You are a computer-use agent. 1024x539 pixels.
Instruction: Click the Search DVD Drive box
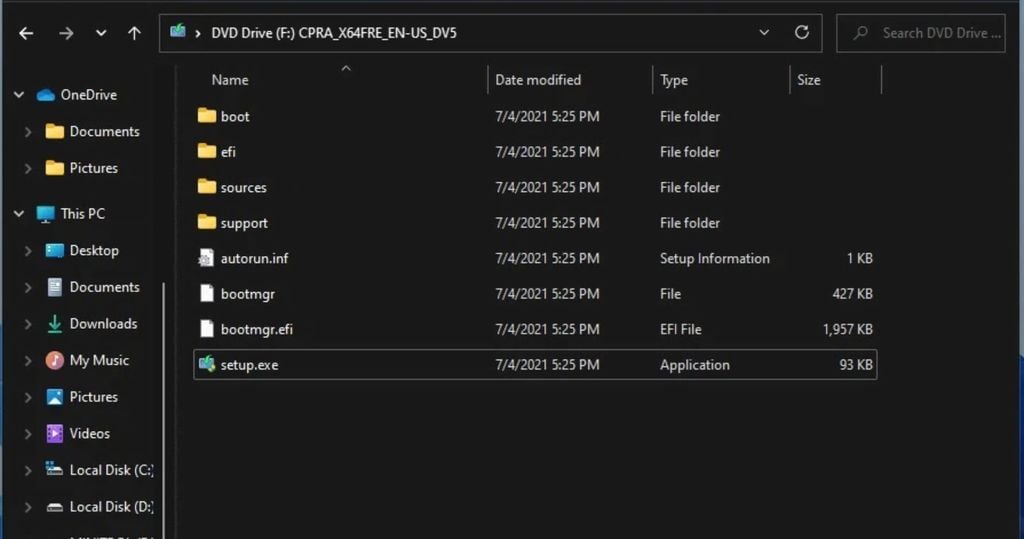[x=920, y=33]
